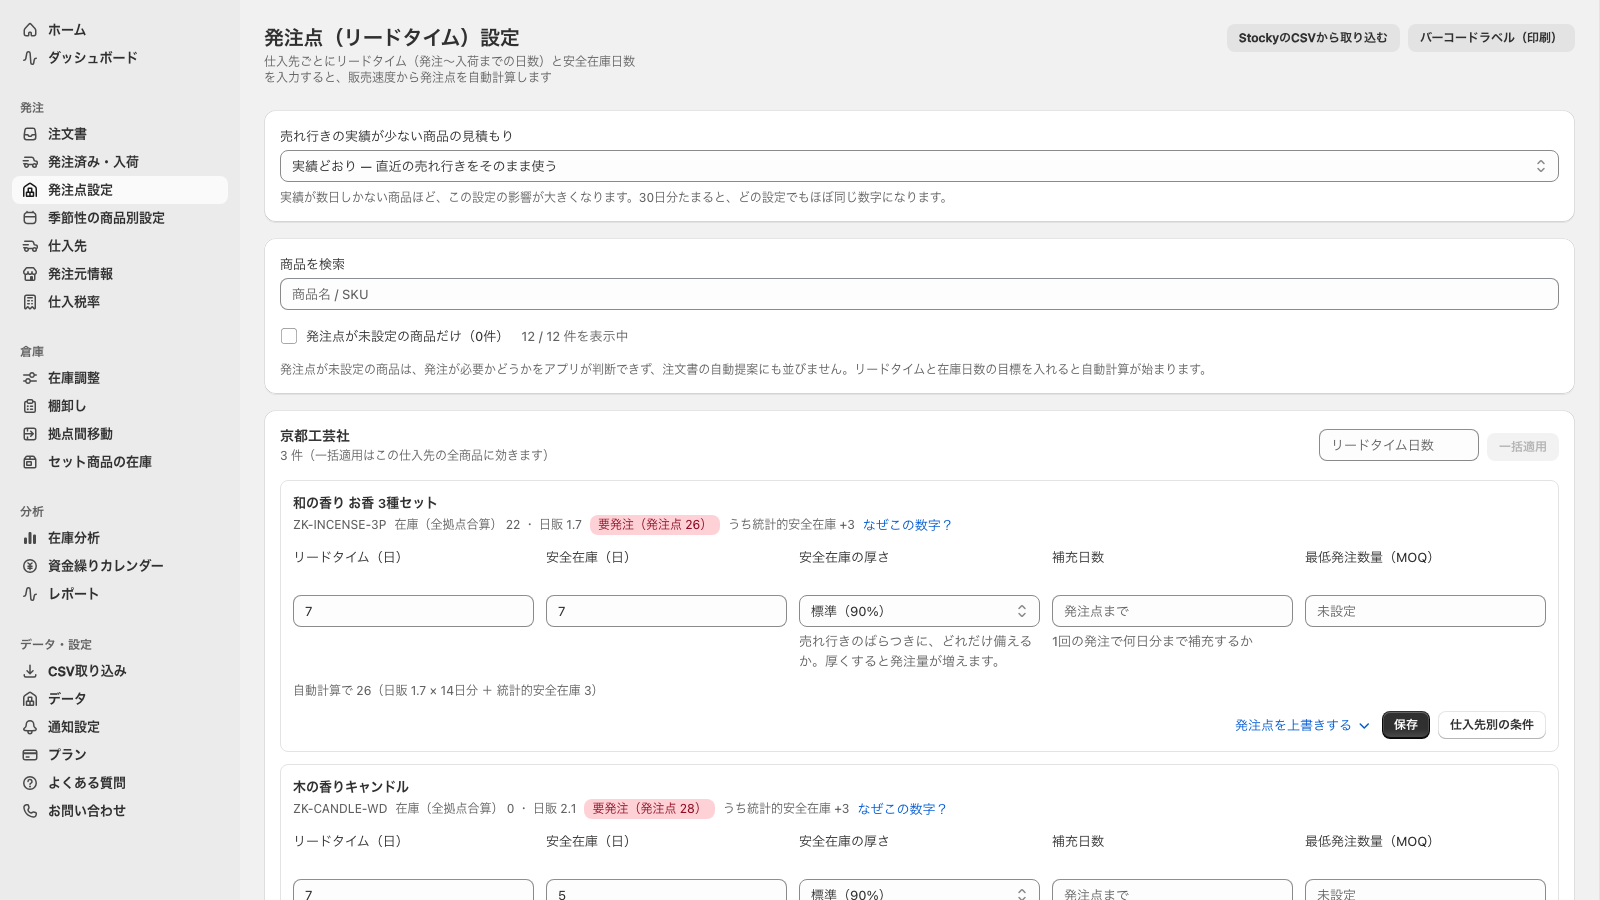Screen dimensions: 1600x900
Task: Click the プラン card icon
Action: 30,755
